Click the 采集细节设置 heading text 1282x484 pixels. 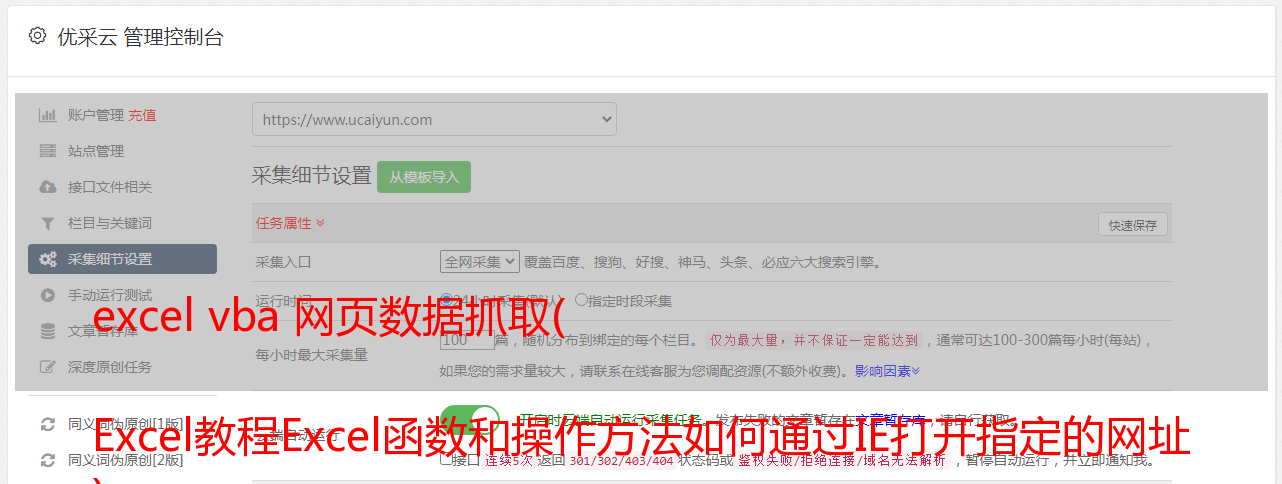(312, 176)
